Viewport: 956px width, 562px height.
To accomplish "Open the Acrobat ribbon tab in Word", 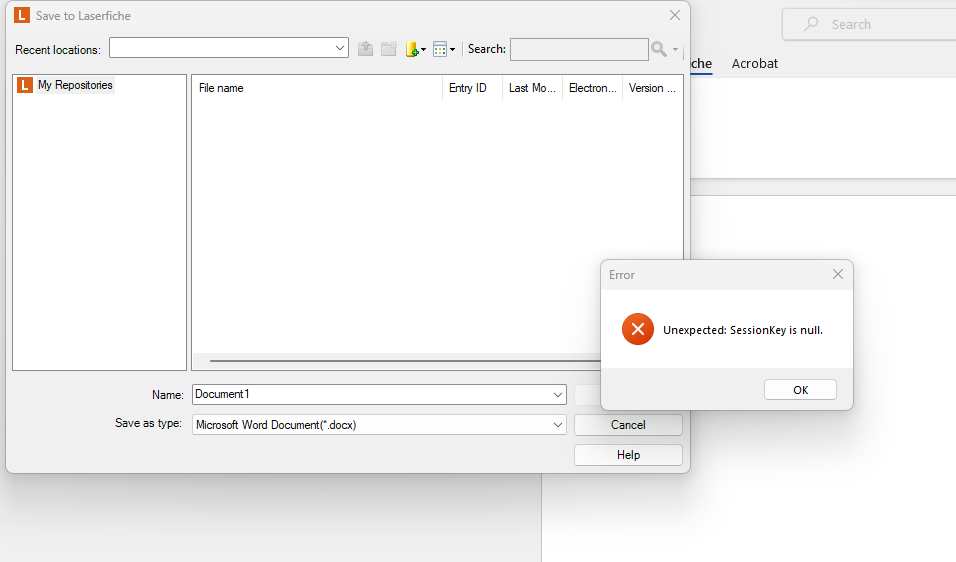I will pyautogui.click(x=754, y=63).
